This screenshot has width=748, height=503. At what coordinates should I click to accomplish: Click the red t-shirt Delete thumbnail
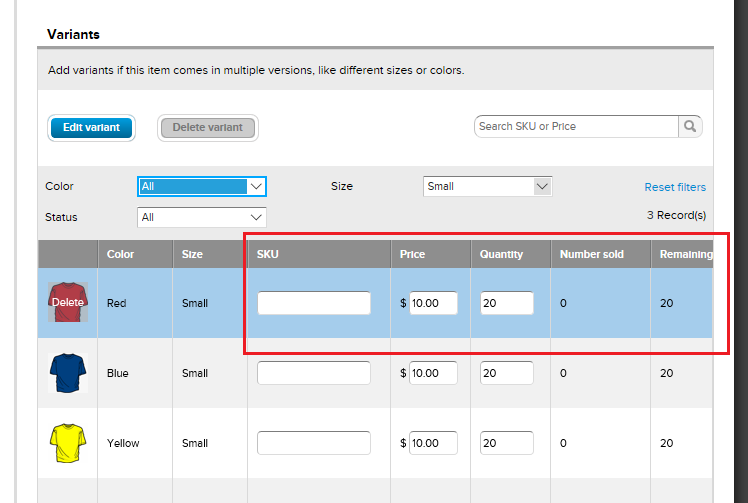click(x=68, y=302)
